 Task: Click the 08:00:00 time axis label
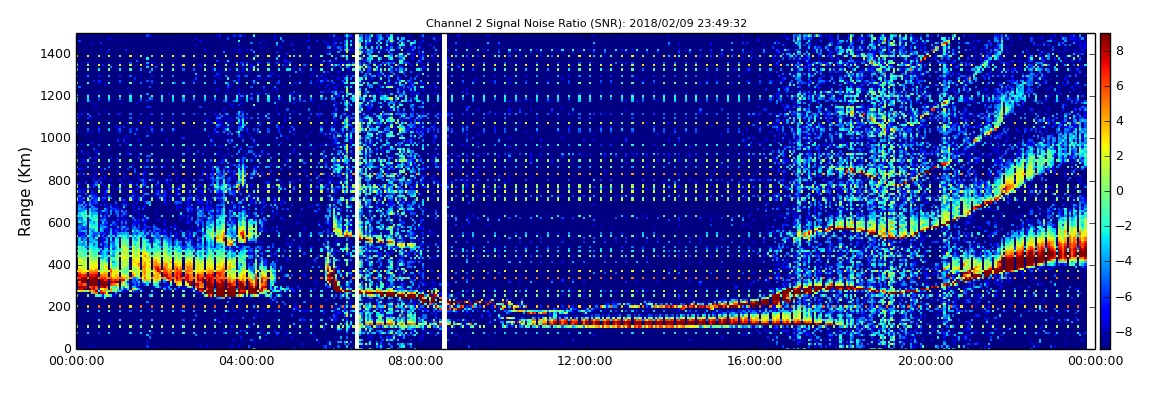414,361
